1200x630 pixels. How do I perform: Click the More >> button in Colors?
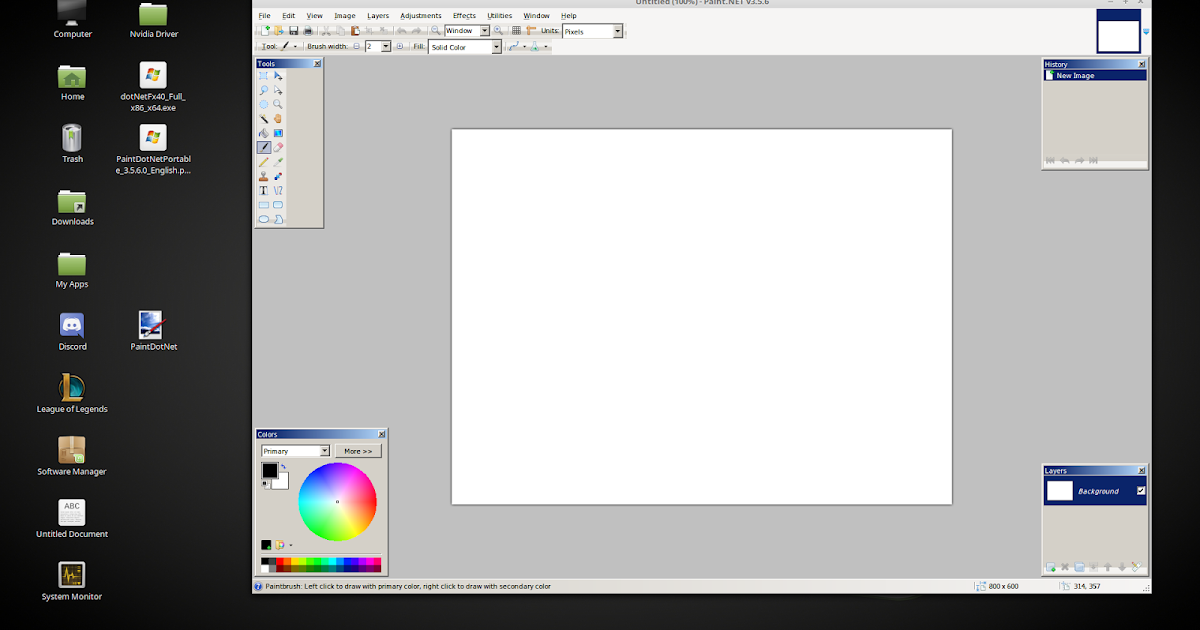click(358, 451)
